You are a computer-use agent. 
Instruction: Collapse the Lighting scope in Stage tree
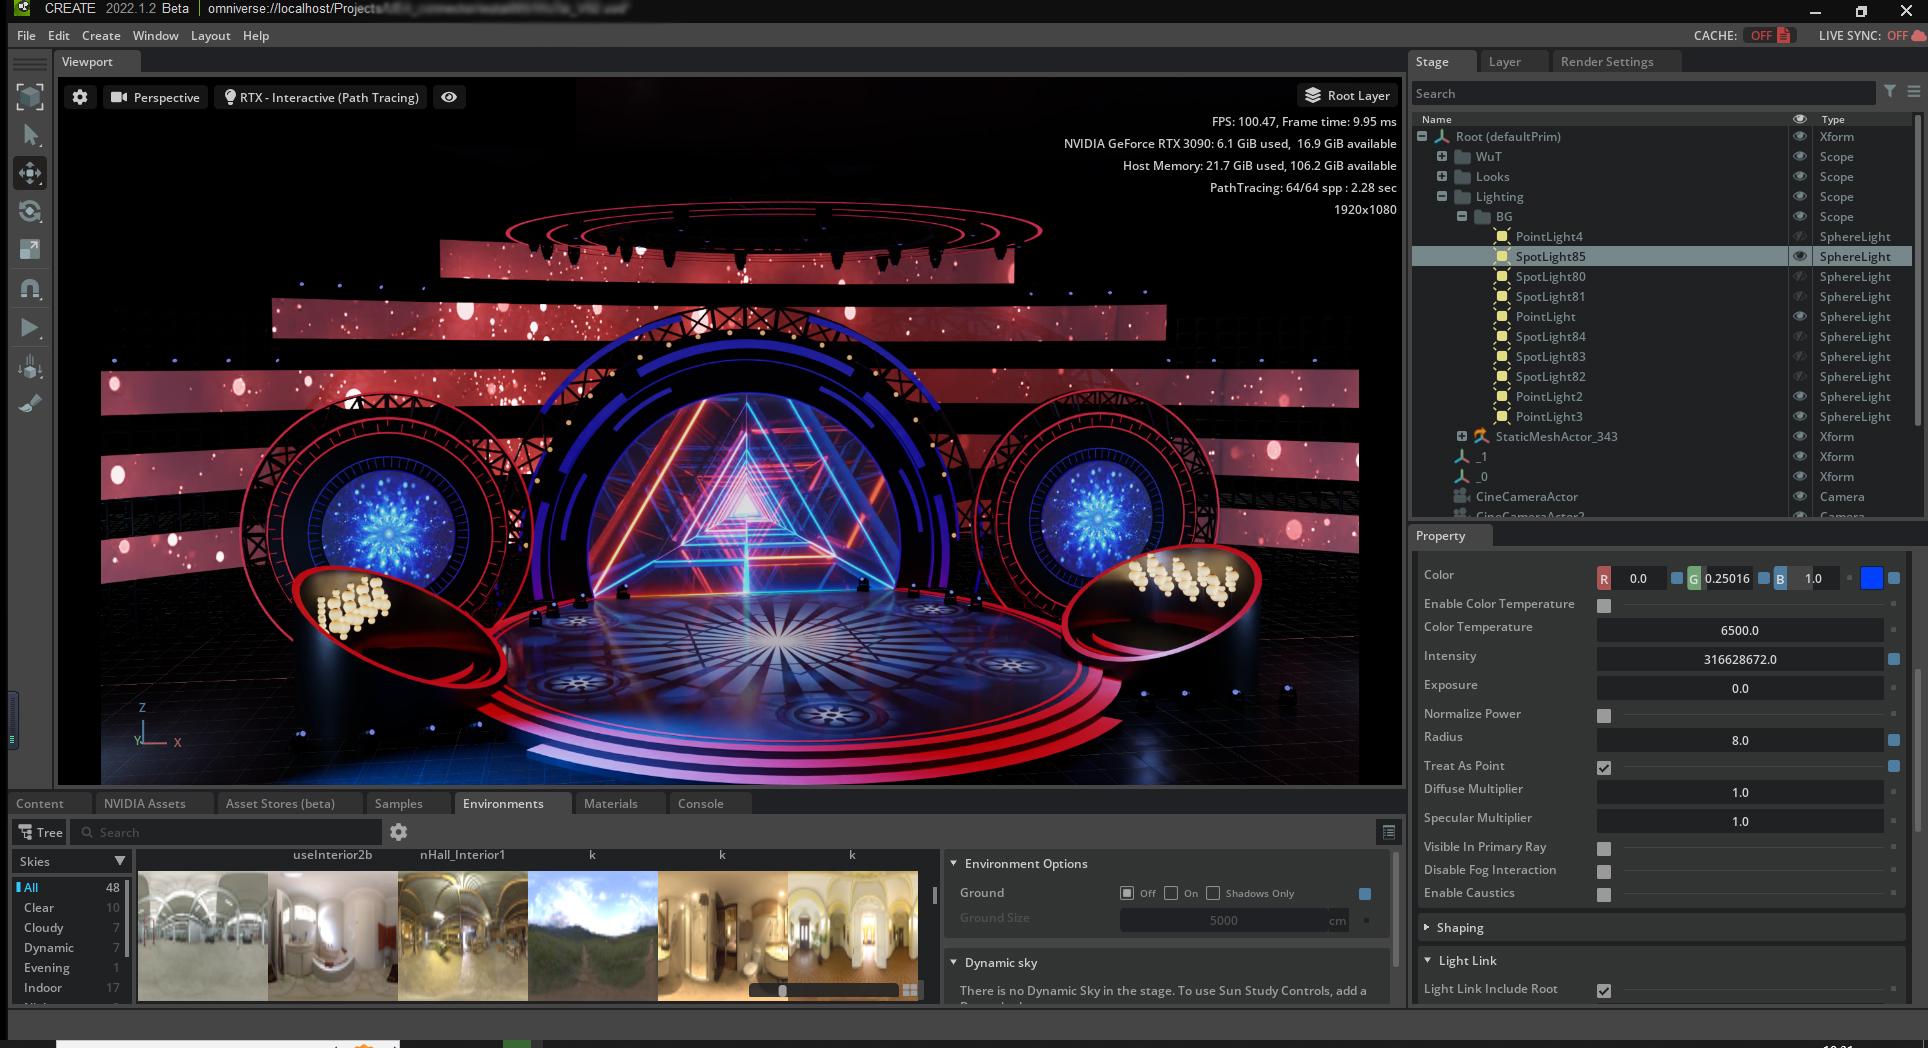click(x=1442, y=197)
